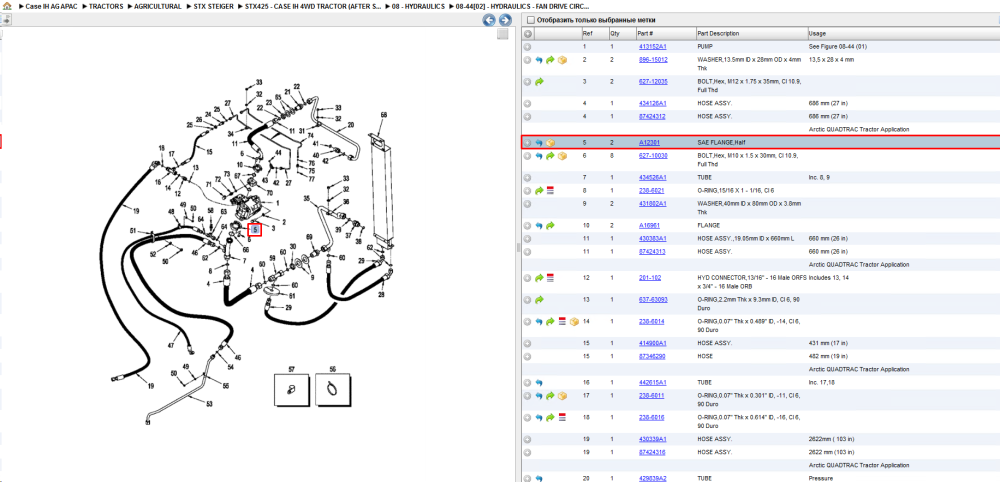Click 'Includes 13, 14' usage text
This screenshot has width=1000, height=482.
click(x=828, y=278)
